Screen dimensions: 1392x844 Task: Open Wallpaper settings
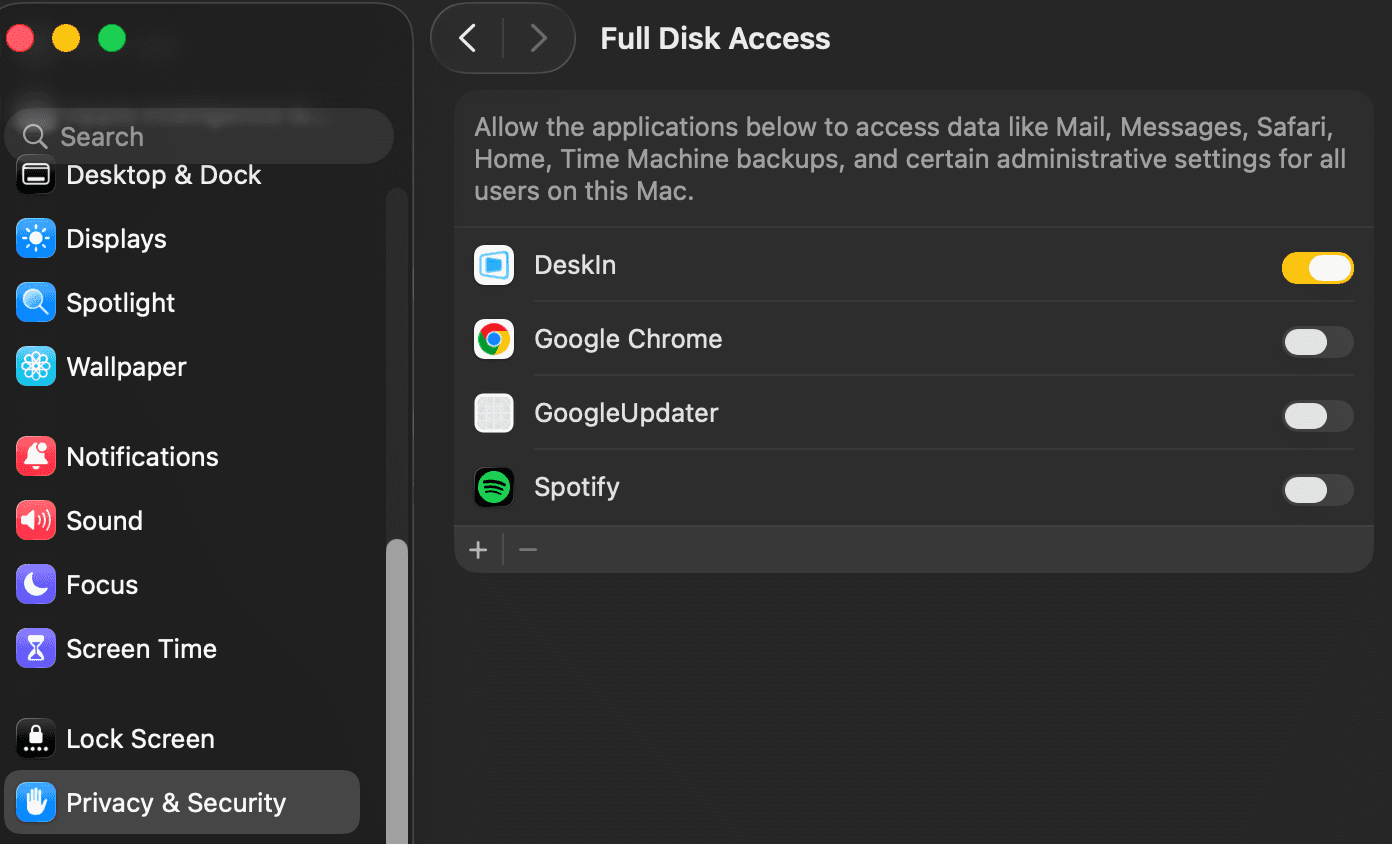(x=35, y=366)
